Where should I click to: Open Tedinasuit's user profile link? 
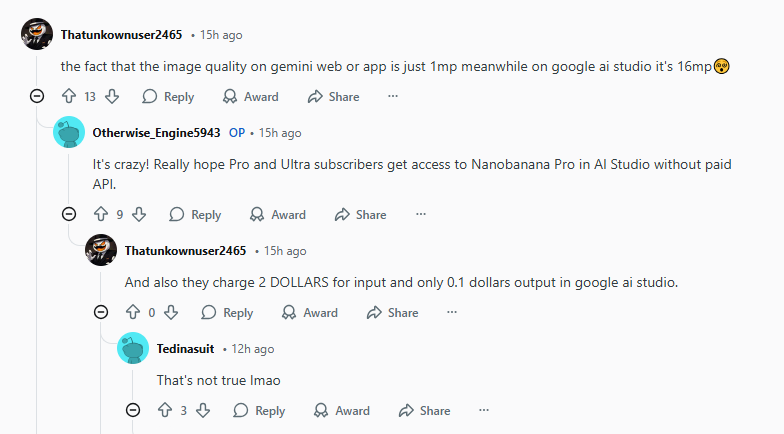coord(186,348)
